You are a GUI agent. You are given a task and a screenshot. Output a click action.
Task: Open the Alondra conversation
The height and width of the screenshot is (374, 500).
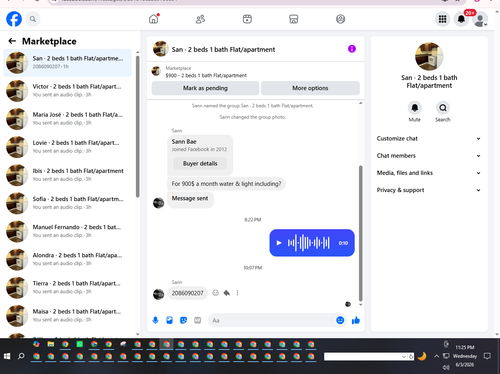coord(67,259)
